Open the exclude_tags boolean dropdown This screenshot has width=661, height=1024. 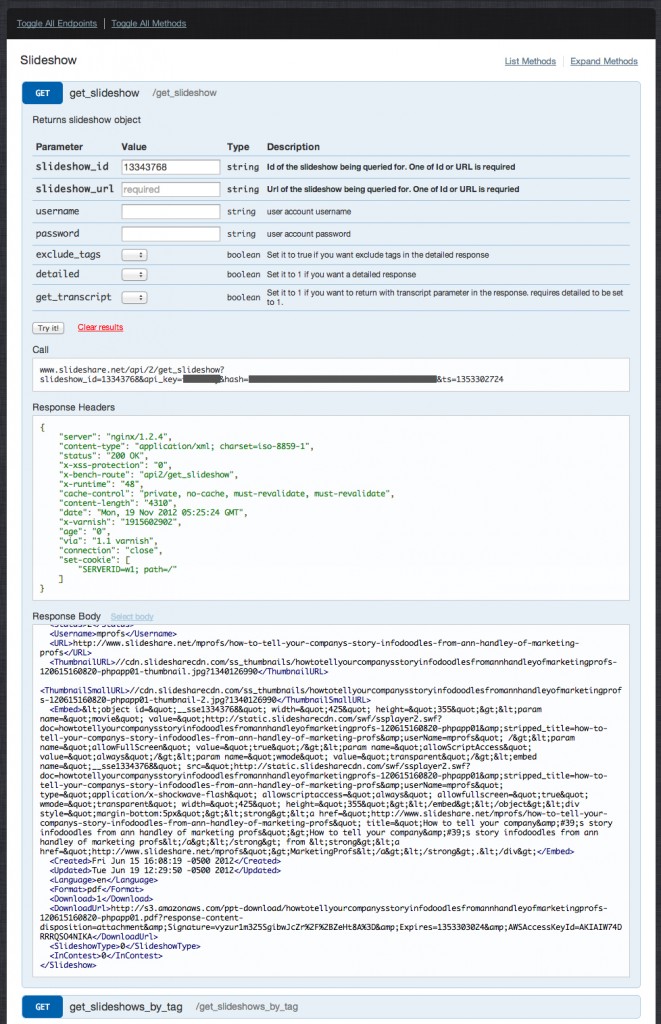pos(134,255)
